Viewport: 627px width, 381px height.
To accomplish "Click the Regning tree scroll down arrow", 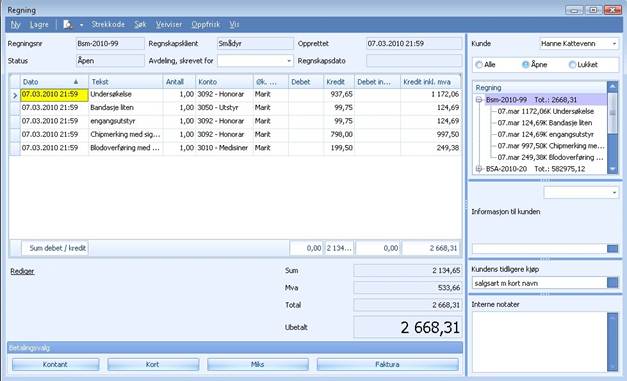I will tap(613, 169).
